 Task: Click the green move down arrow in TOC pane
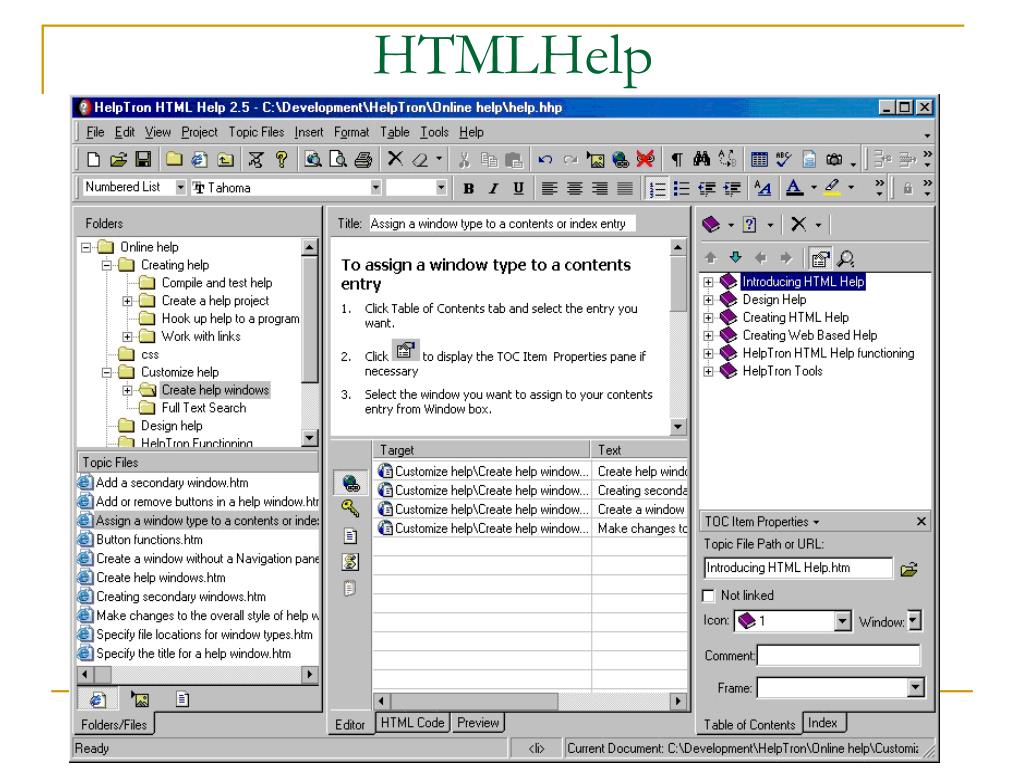click(735, 257)
